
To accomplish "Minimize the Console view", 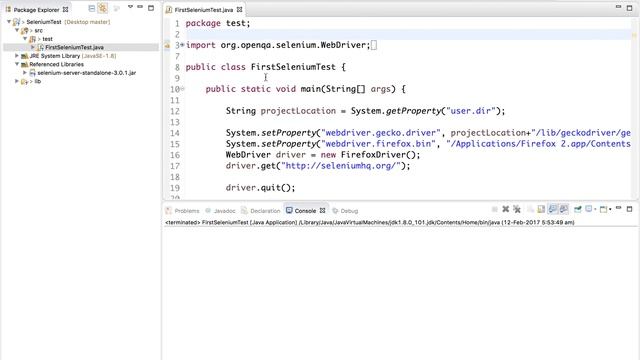I will (618, 208).
